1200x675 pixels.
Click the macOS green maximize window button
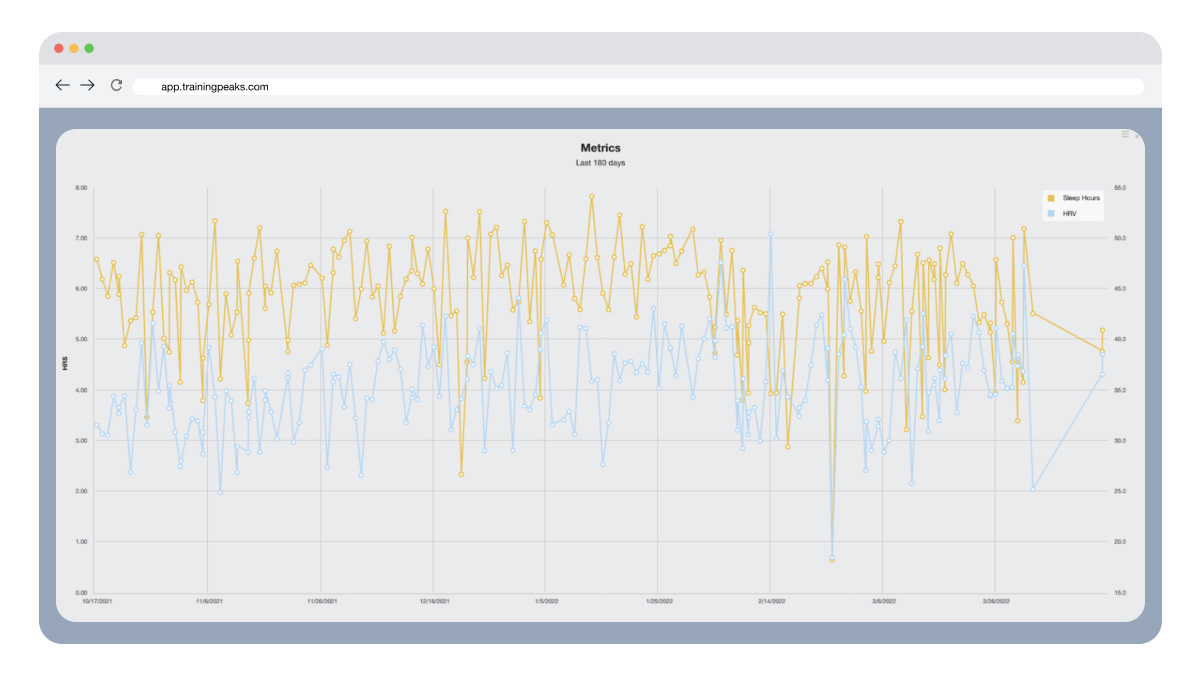(89, 48)
